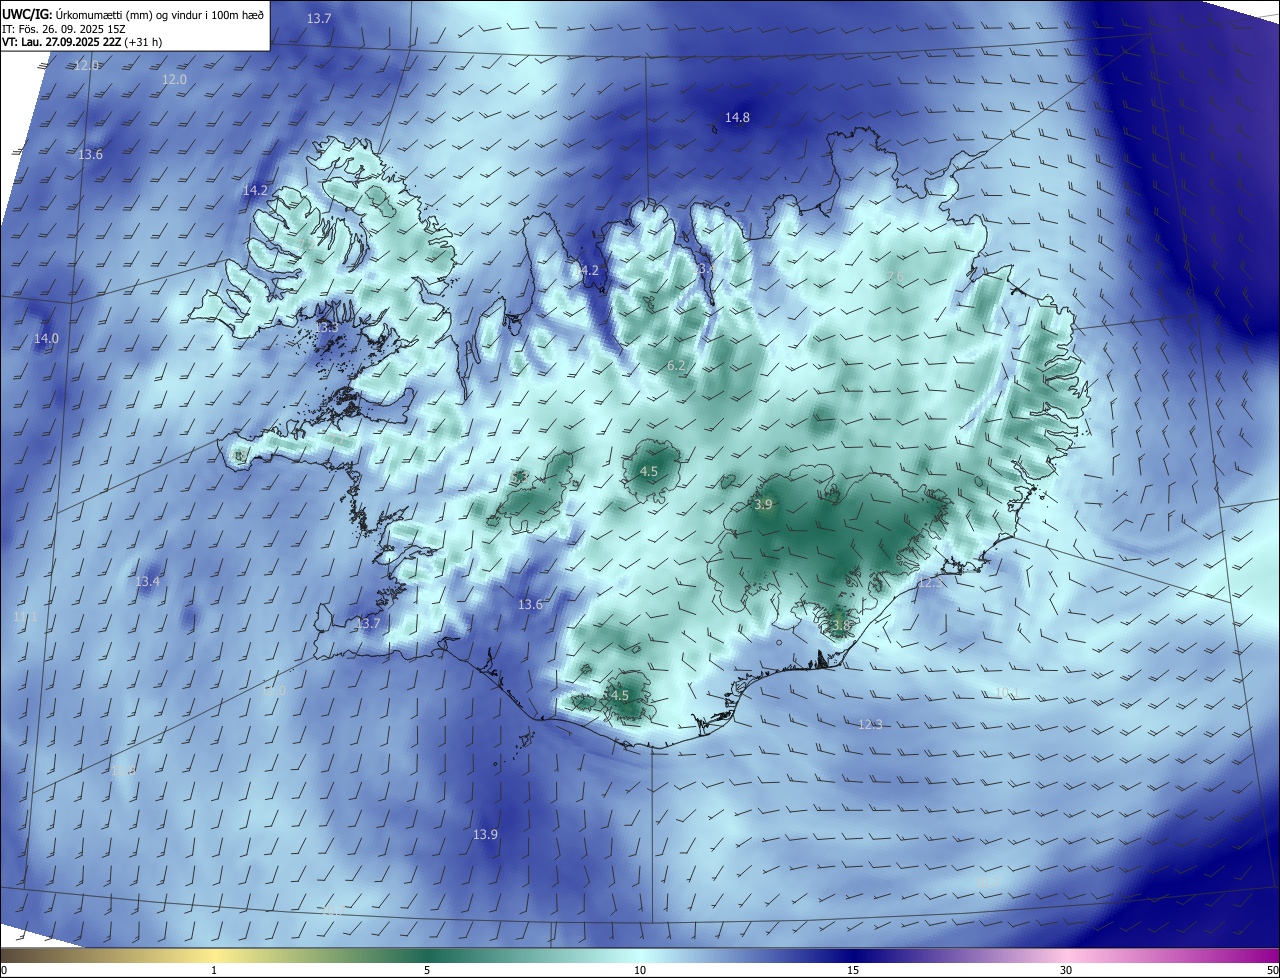The width and height of the screenshot is (1280, 978).
Task: Click the 'IT: Fös. 26. 09. 2025 15Z' line
Action: pyautogui.click(x=64, y=29)
